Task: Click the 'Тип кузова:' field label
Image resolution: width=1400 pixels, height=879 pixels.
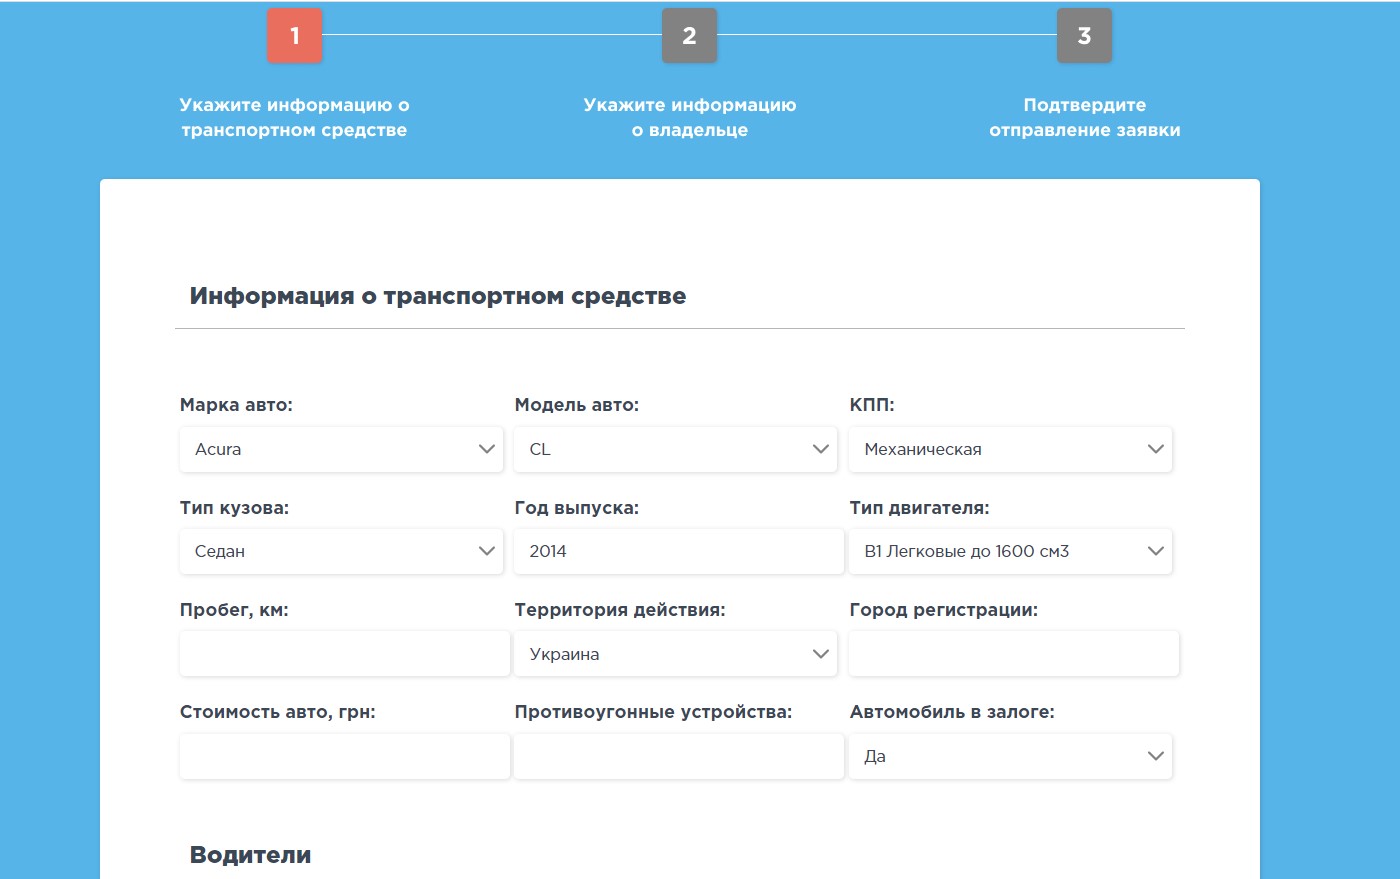Action: [x=234, y=508]
